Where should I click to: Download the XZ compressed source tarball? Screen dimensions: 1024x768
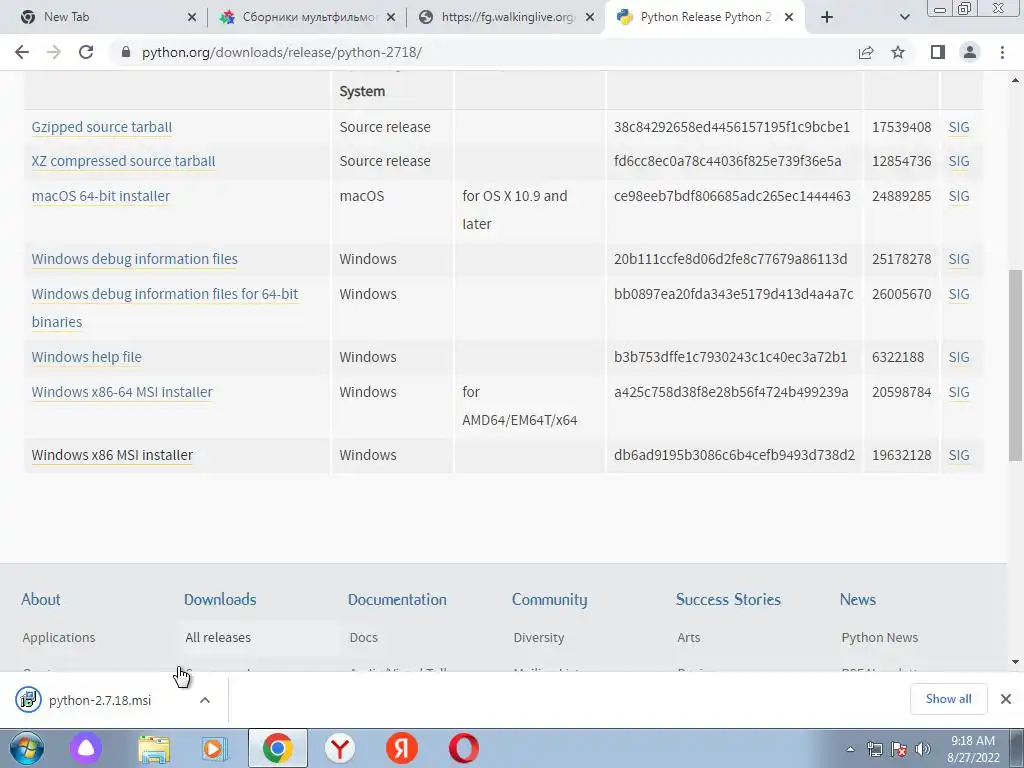123,161
